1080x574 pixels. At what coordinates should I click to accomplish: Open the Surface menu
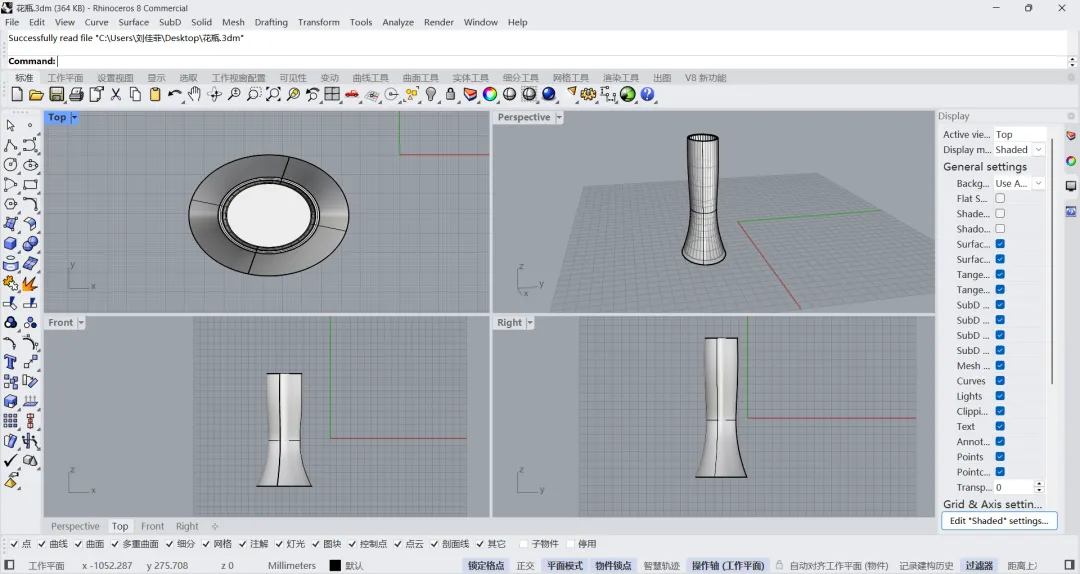click(134, 22)
